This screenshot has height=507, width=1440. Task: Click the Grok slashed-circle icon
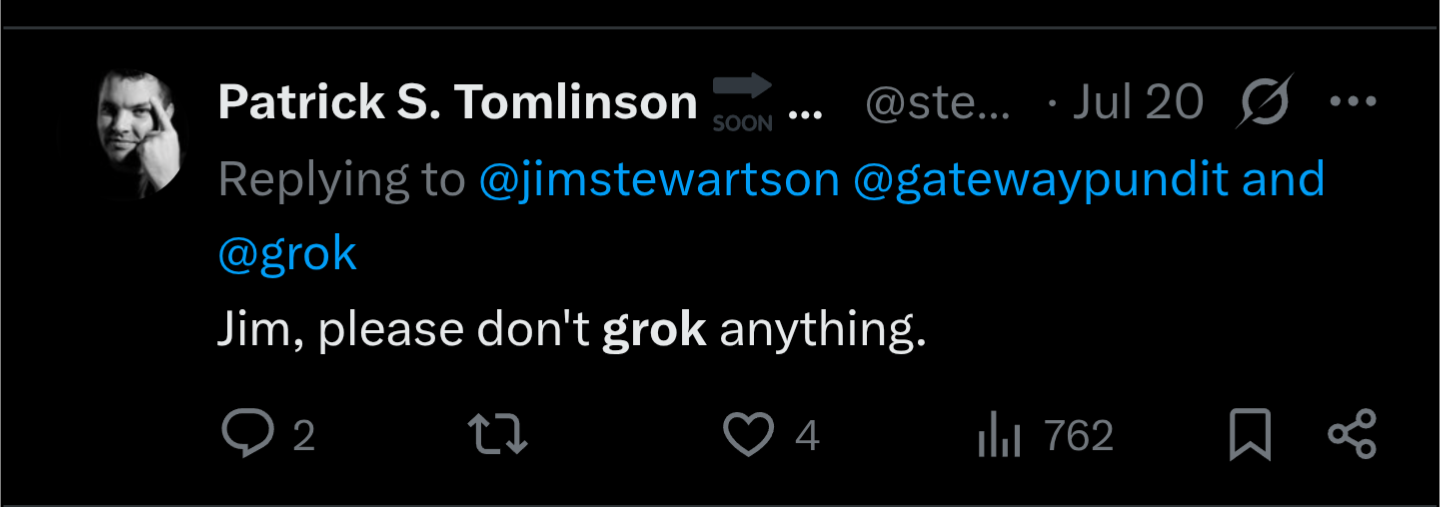pos(1265,101)
